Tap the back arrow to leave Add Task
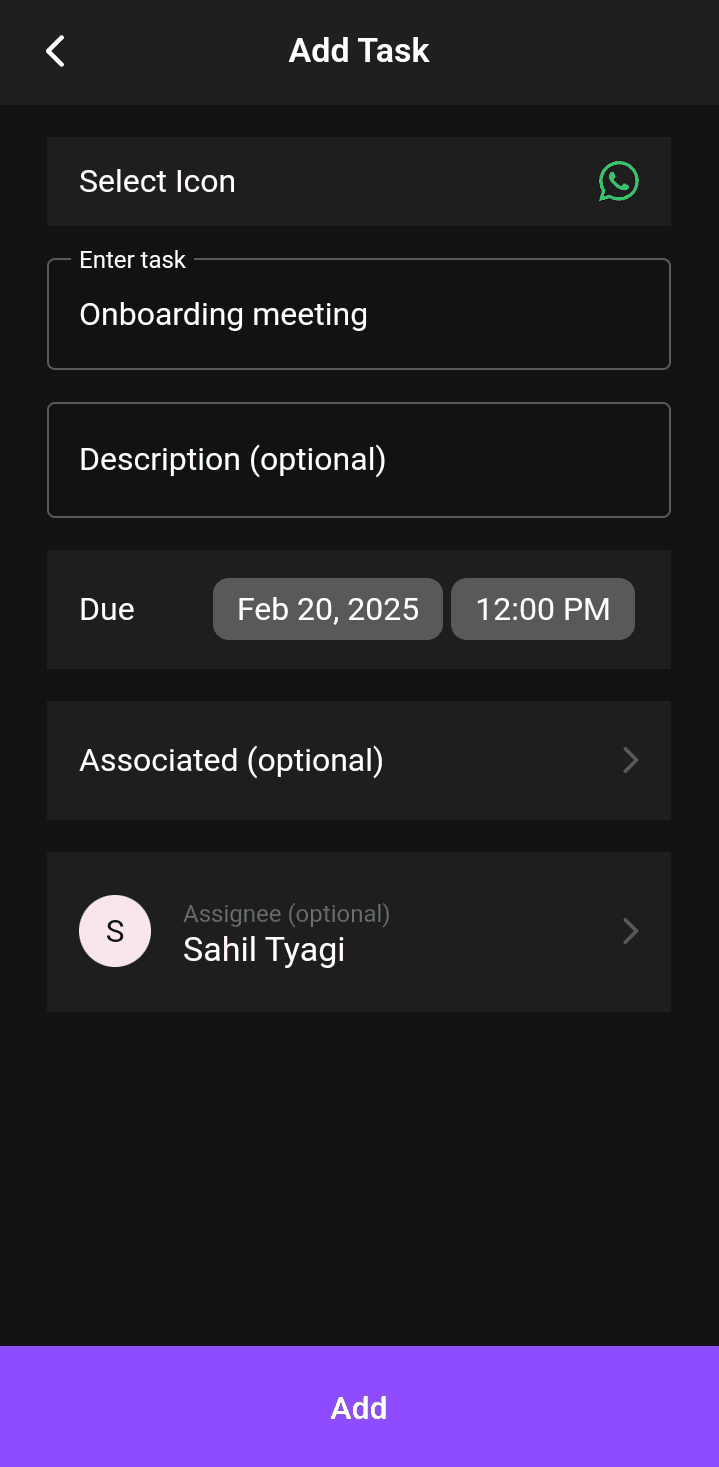719x1467 pixels. click(x=55, y=50)
